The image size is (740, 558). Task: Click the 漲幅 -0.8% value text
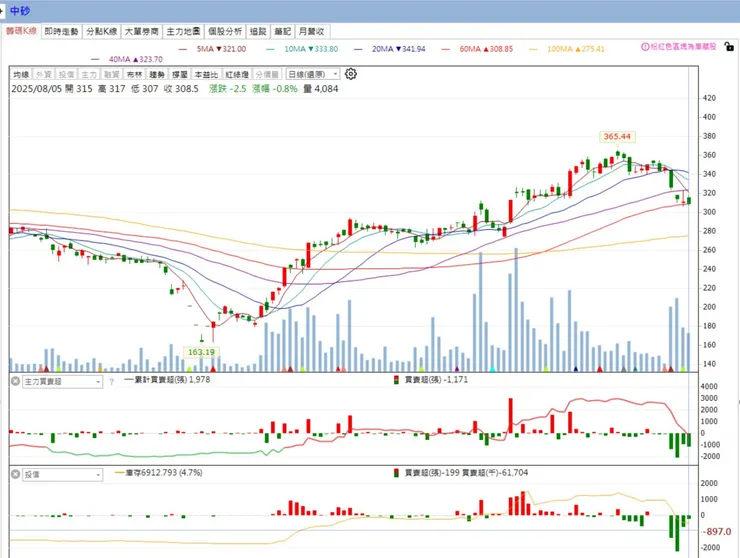(275, 89)
